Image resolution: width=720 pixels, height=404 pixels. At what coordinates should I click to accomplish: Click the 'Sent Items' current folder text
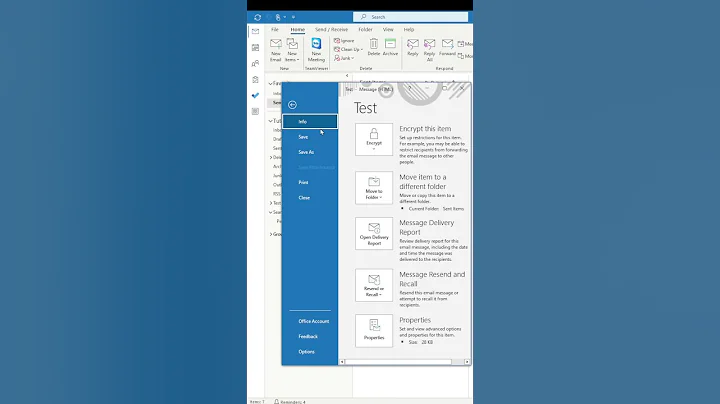point(453,209)
